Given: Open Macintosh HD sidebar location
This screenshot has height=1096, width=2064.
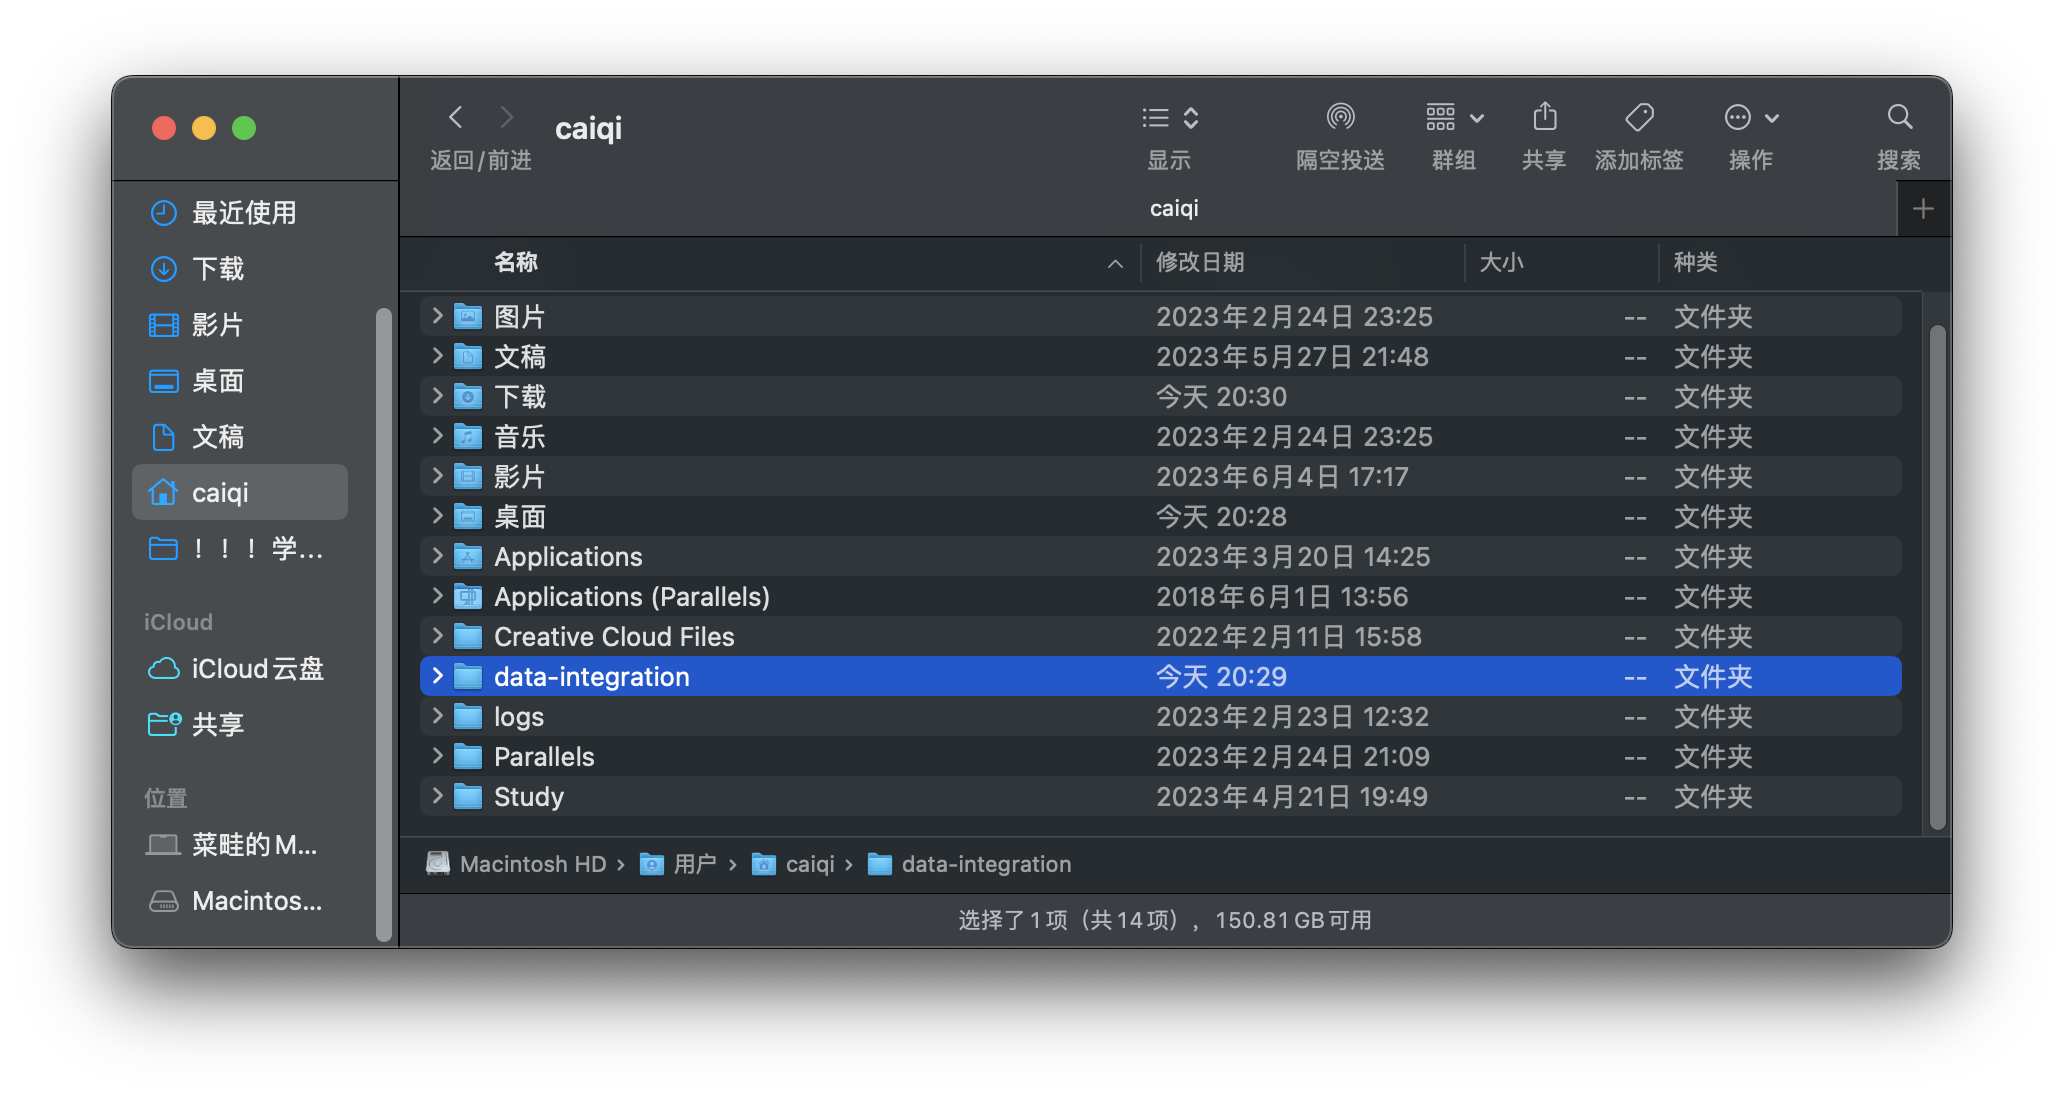Looking at the screenshot, I should click(x=256, y=901).
